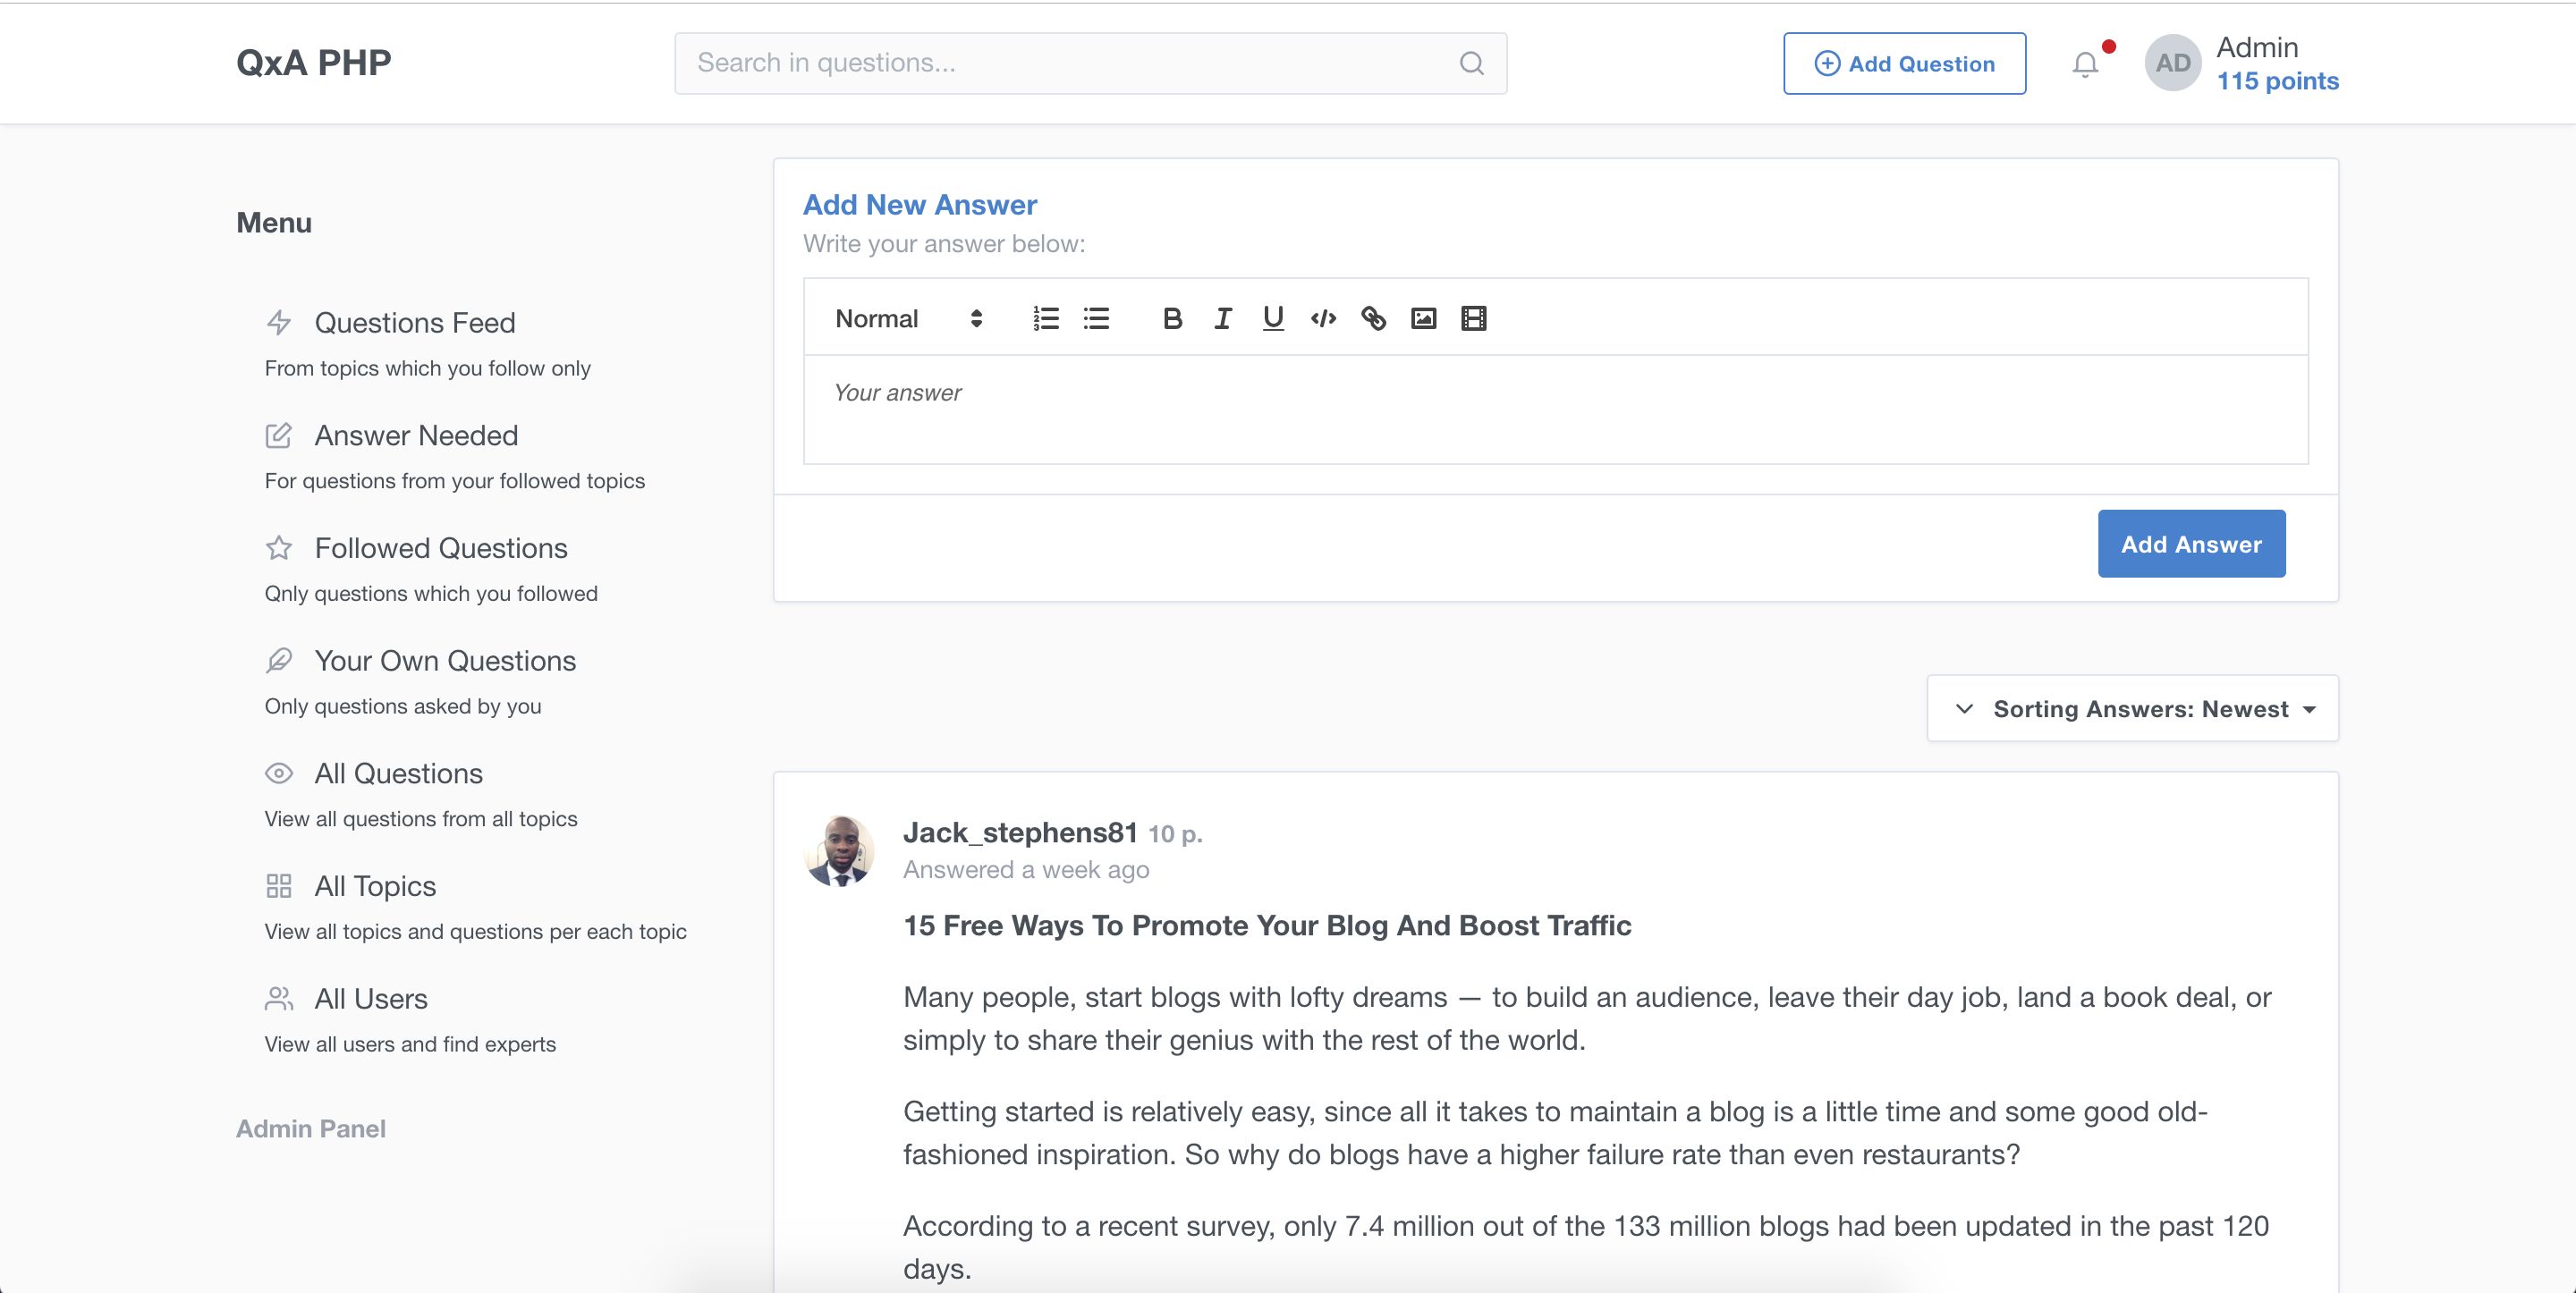Toggle bold formatting in answer editor

pos(1172,319)
